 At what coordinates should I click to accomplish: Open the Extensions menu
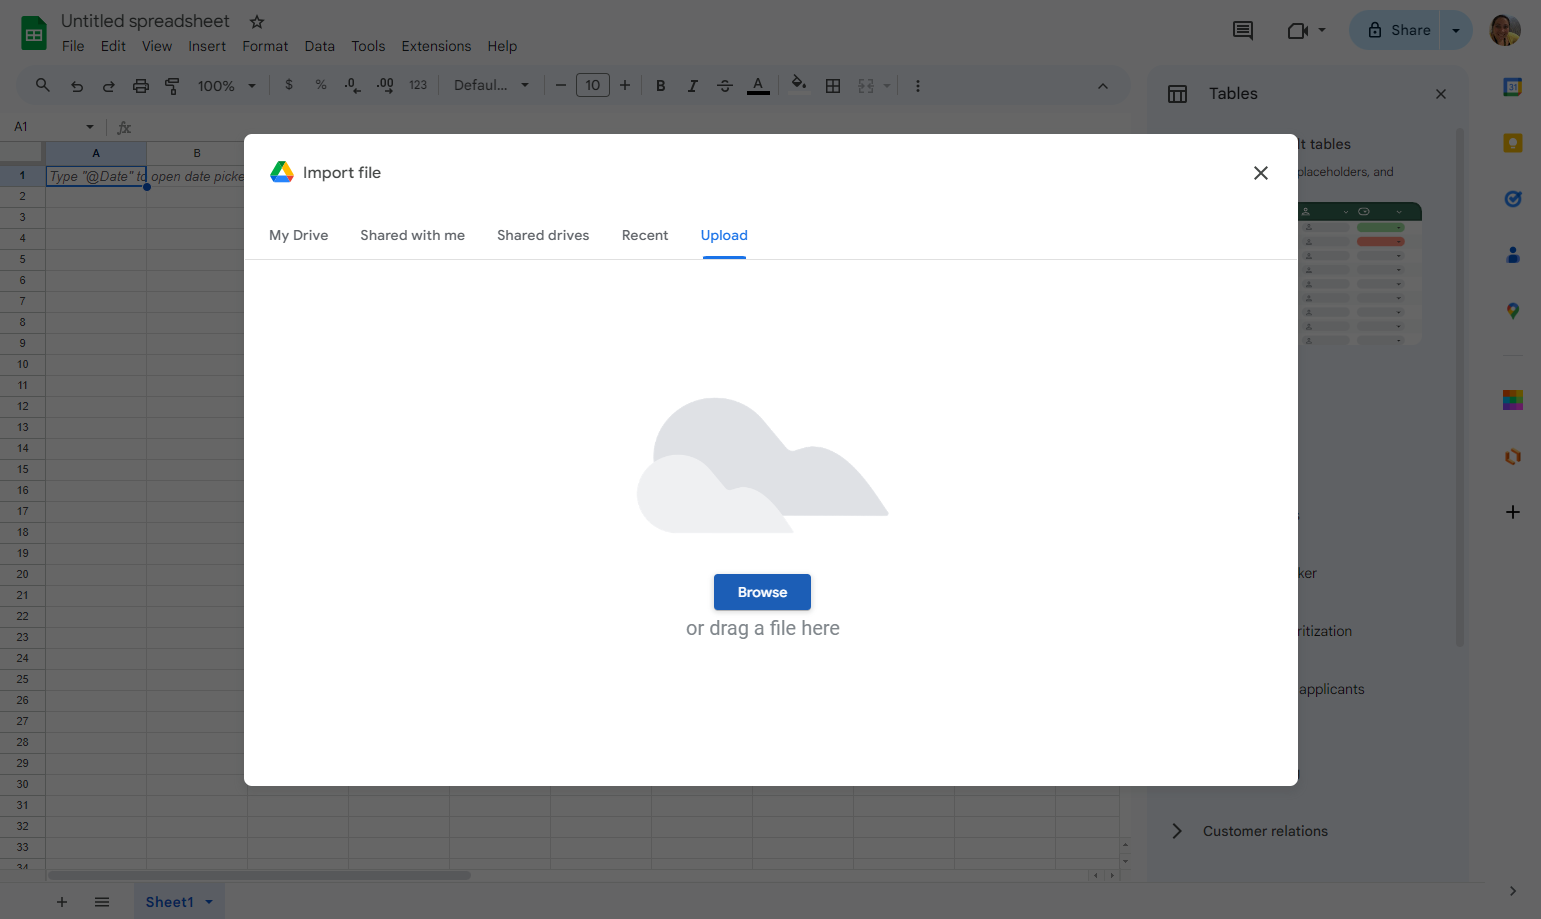point(436,46)
